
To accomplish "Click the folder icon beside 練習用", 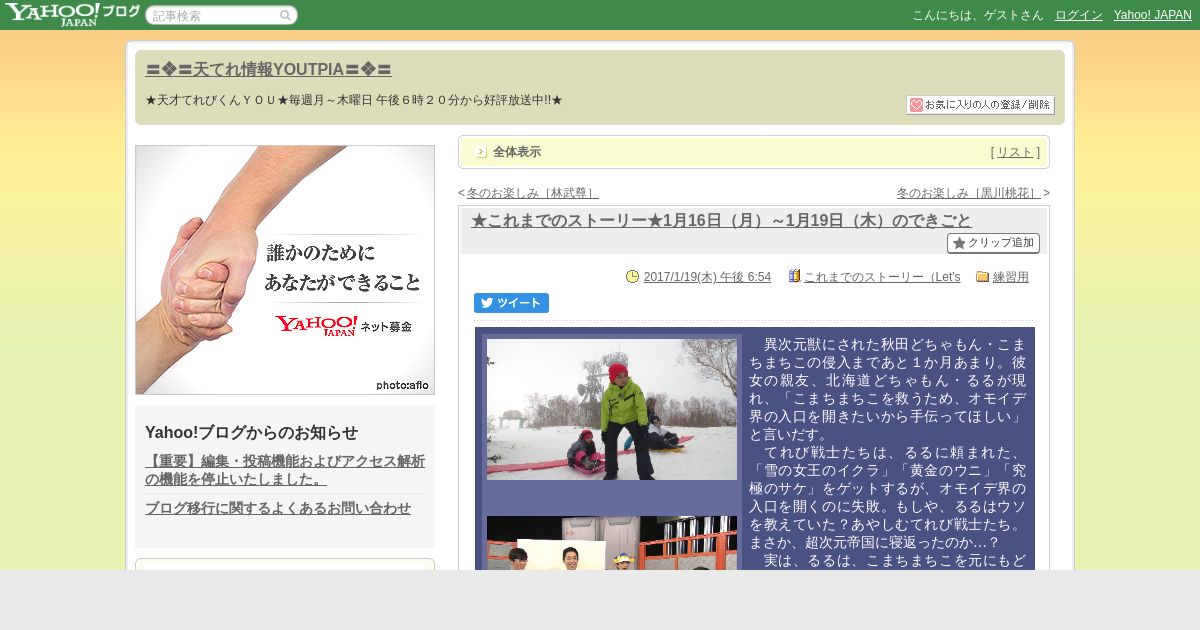I will tap(982, 277).
